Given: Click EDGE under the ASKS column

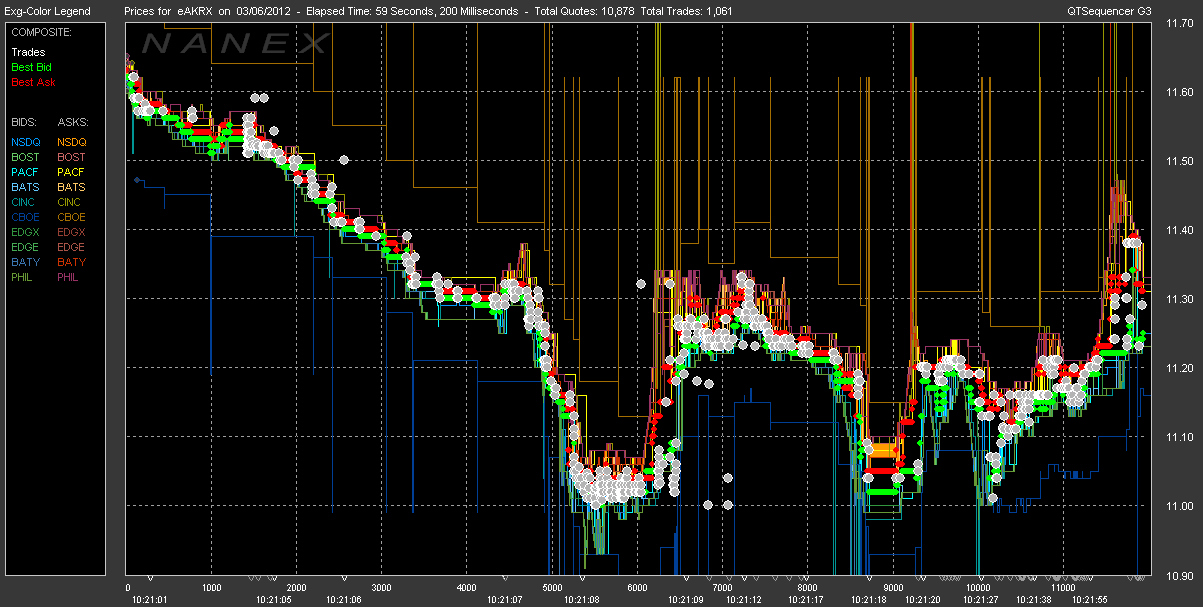Looking at the screenshot, I should (72, 247).
